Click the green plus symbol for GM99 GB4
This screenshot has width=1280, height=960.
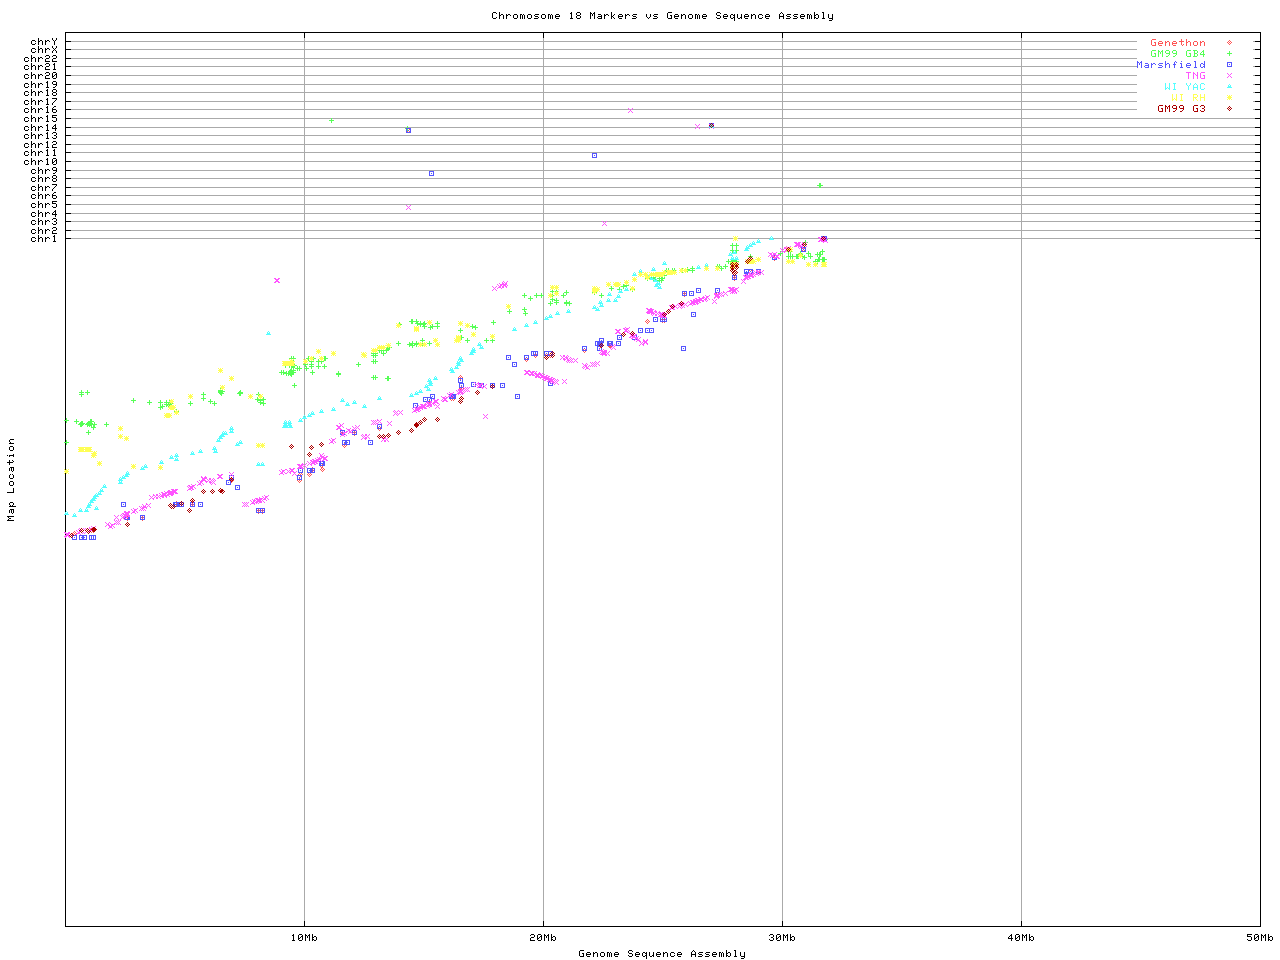pyautogui.click(x=1229, y=54)
